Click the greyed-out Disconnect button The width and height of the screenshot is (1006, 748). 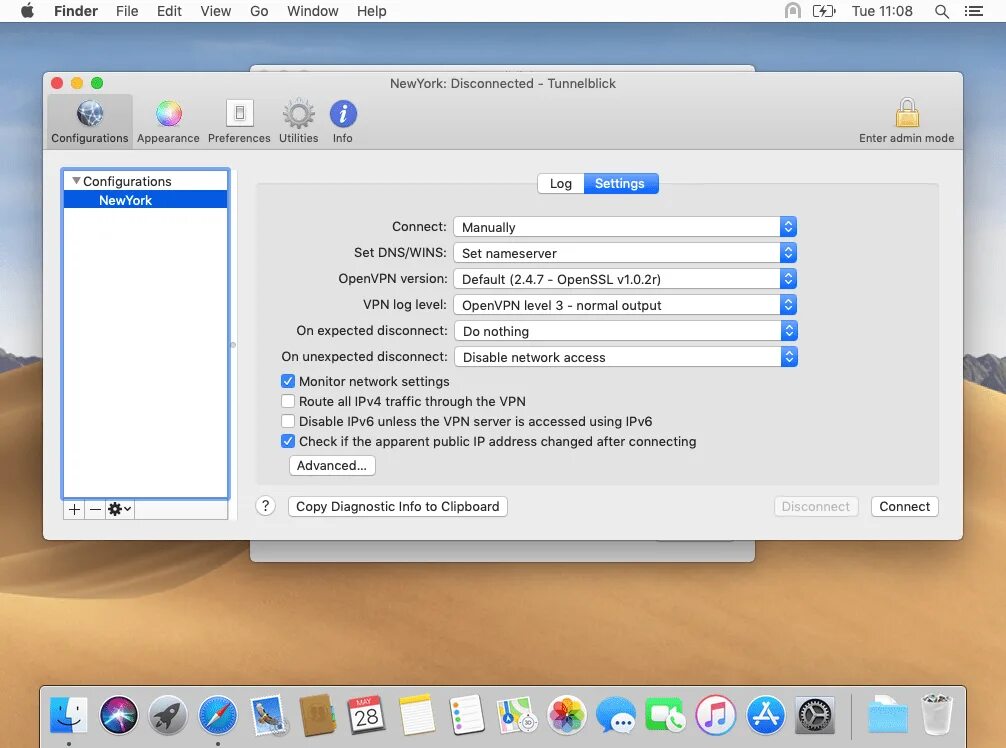[x=815, y=507]
